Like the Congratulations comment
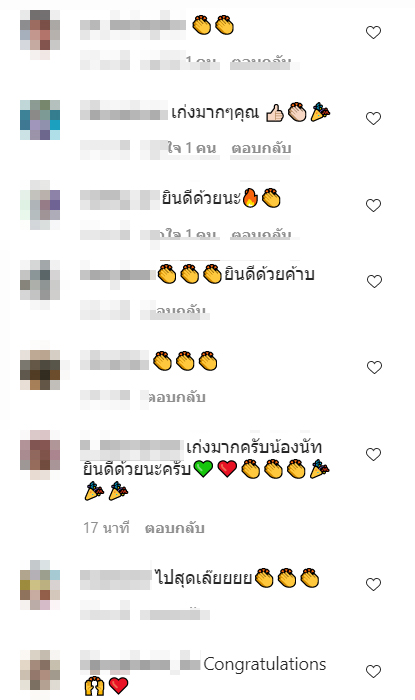This screenshot has height=700, width=415. point(374,671)
